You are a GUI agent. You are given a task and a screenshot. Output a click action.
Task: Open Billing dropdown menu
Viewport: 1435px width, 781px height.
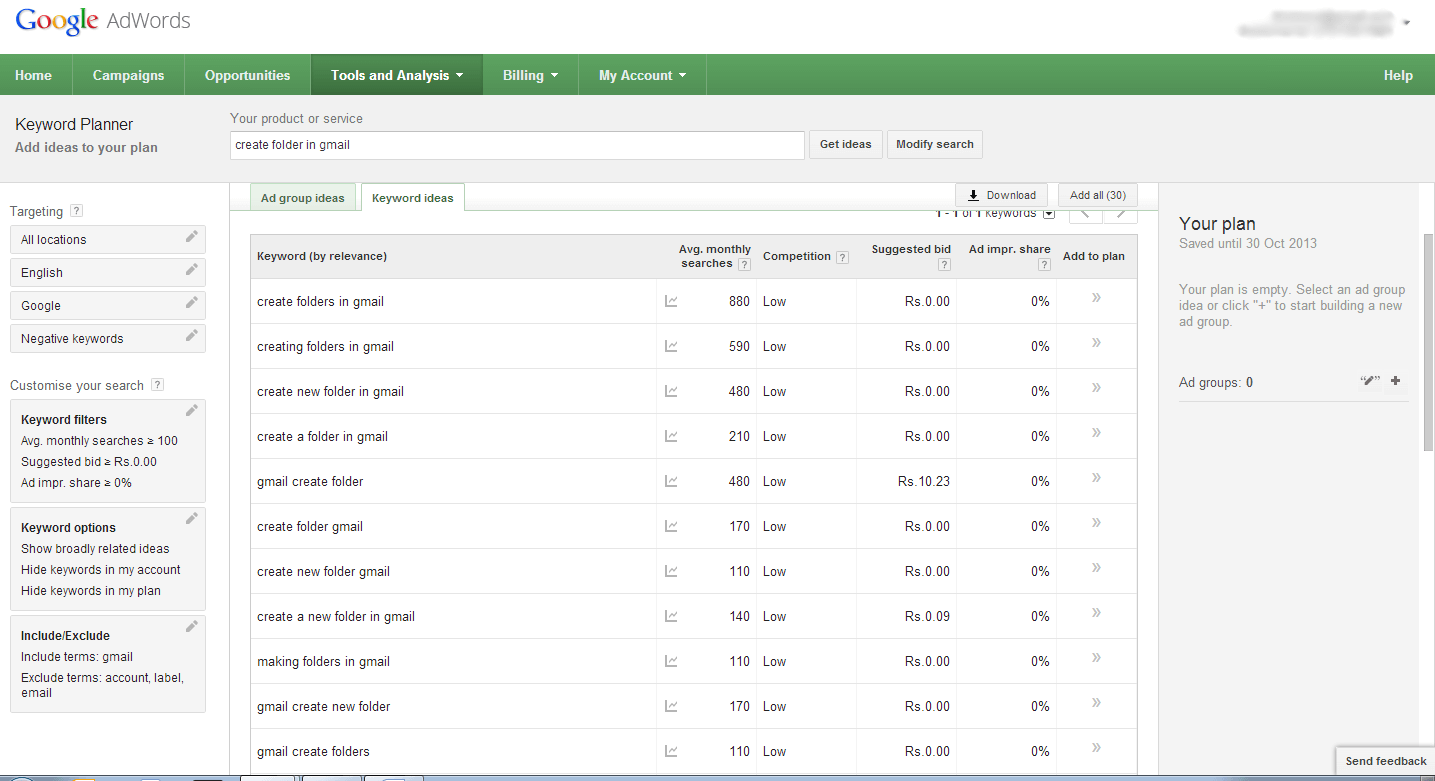click(530, 75)
